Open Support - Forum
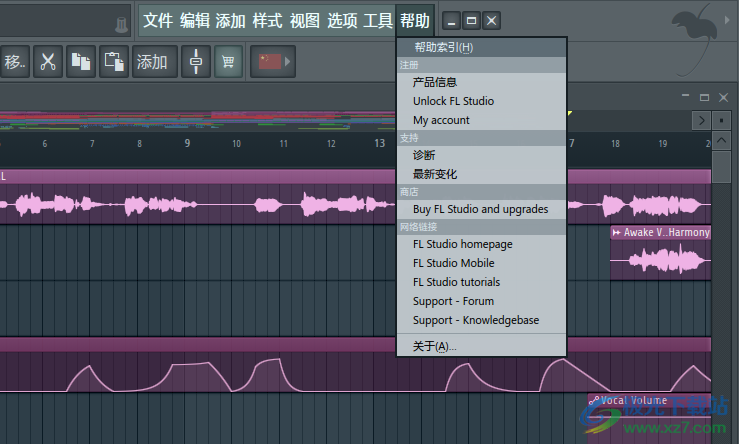Image resolution: width=739 pixels, height=444 pixels. 481,301
